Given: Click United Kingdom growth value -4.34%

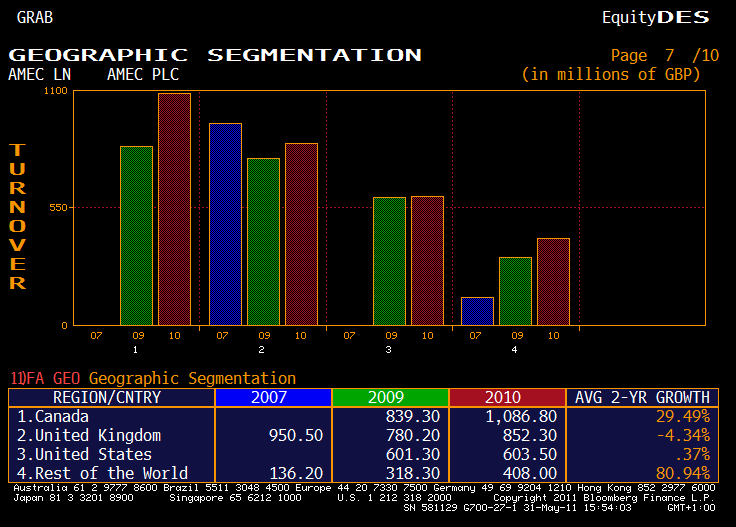Looking at the screenshot, I should (683, 435).
